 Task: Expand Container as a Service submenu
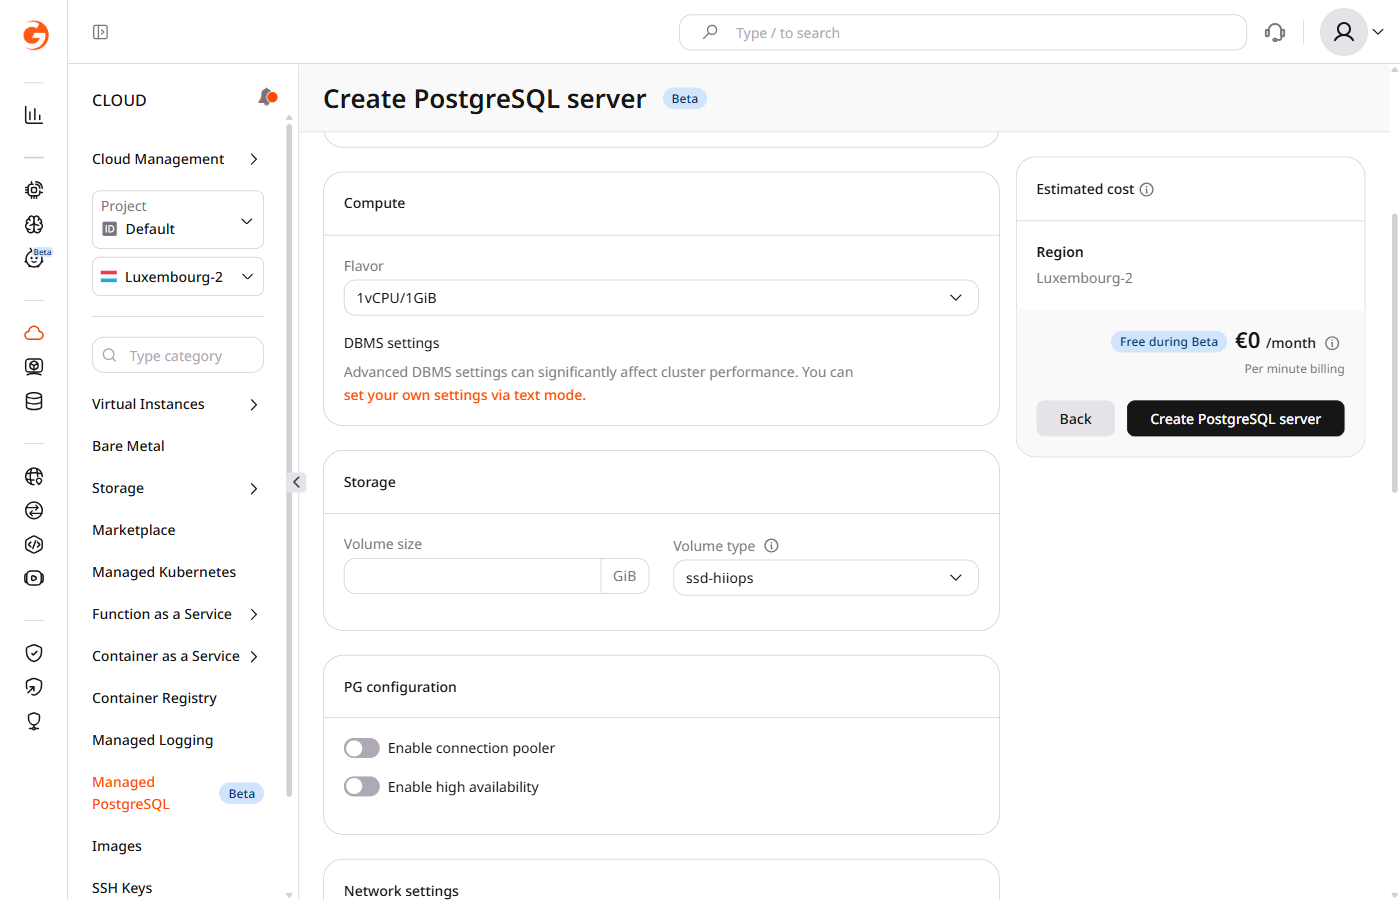[x=177, y=656]
